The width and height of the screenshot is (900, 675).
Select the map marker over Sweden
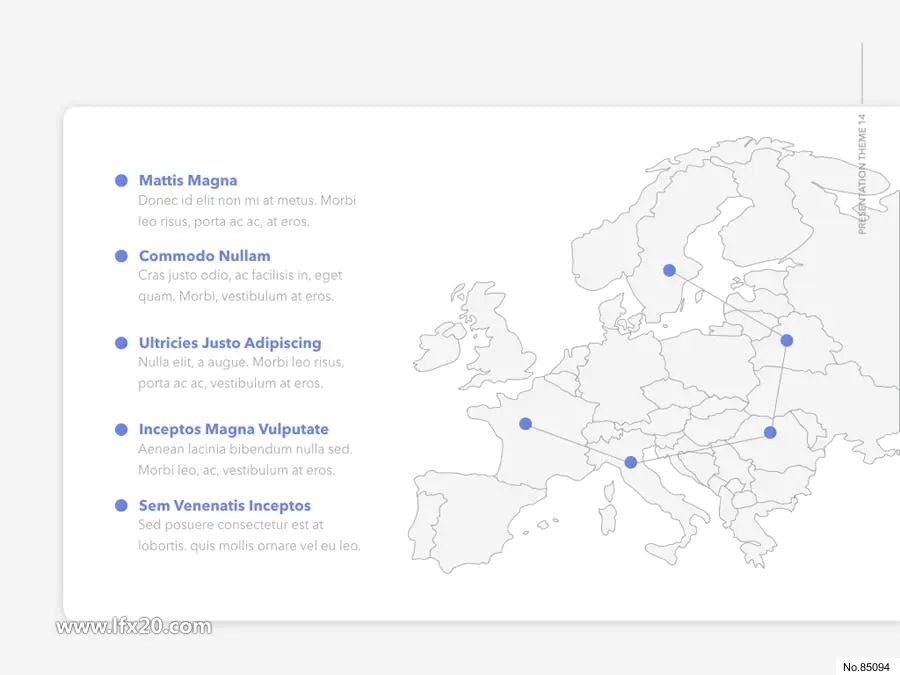tap(669, 270)
